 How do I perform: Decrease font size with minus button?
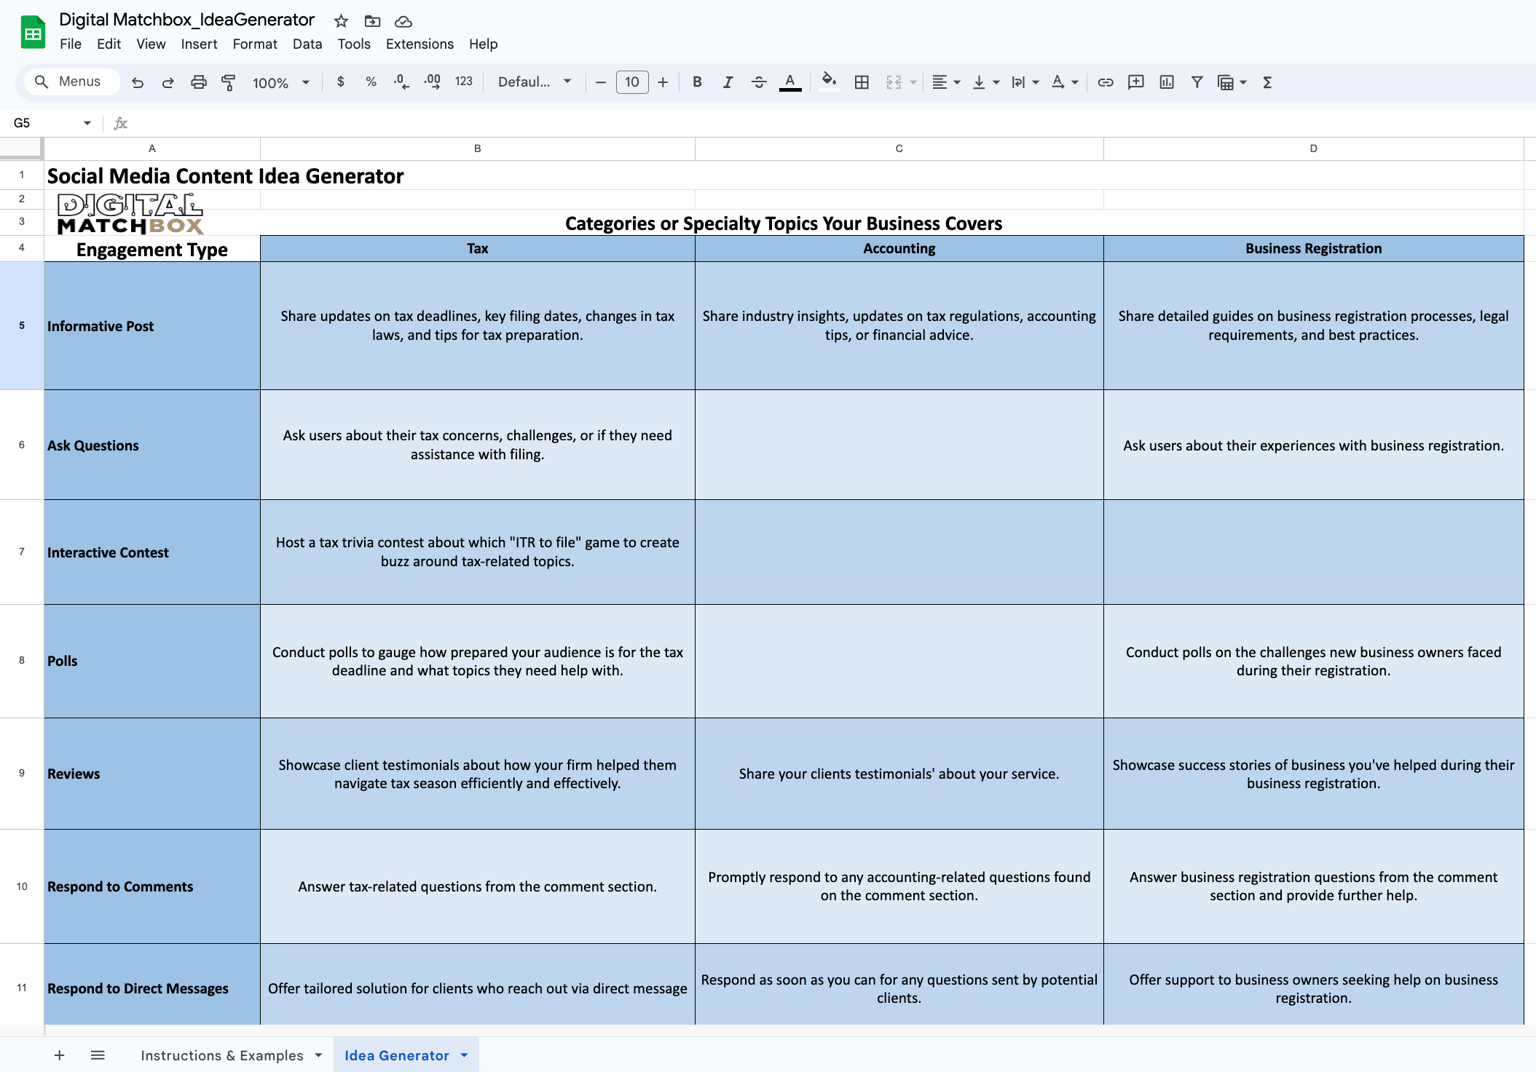(x=600, y=82)
